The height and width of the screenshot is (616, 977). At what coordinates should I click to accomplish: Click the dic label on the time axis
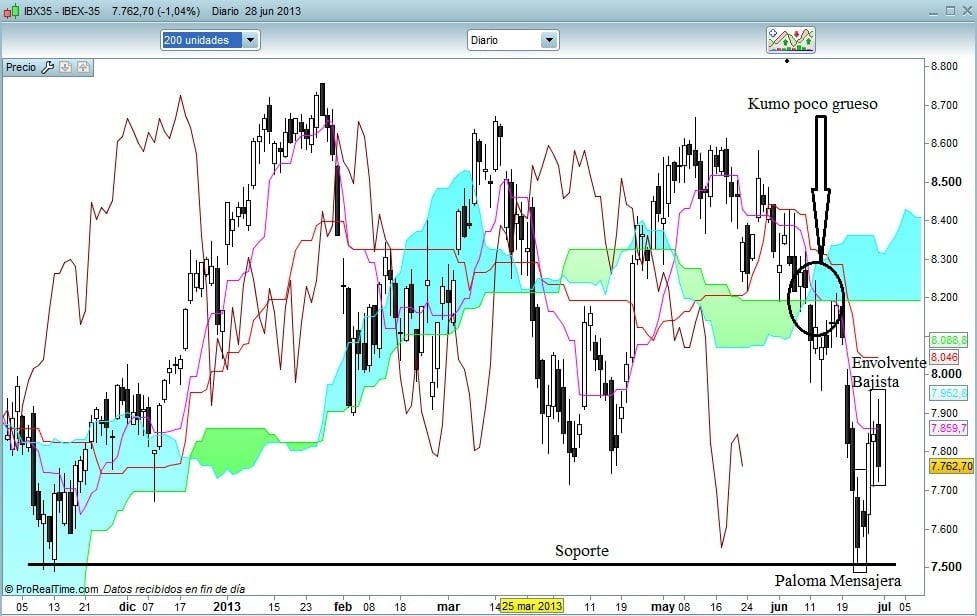point(127,607)
